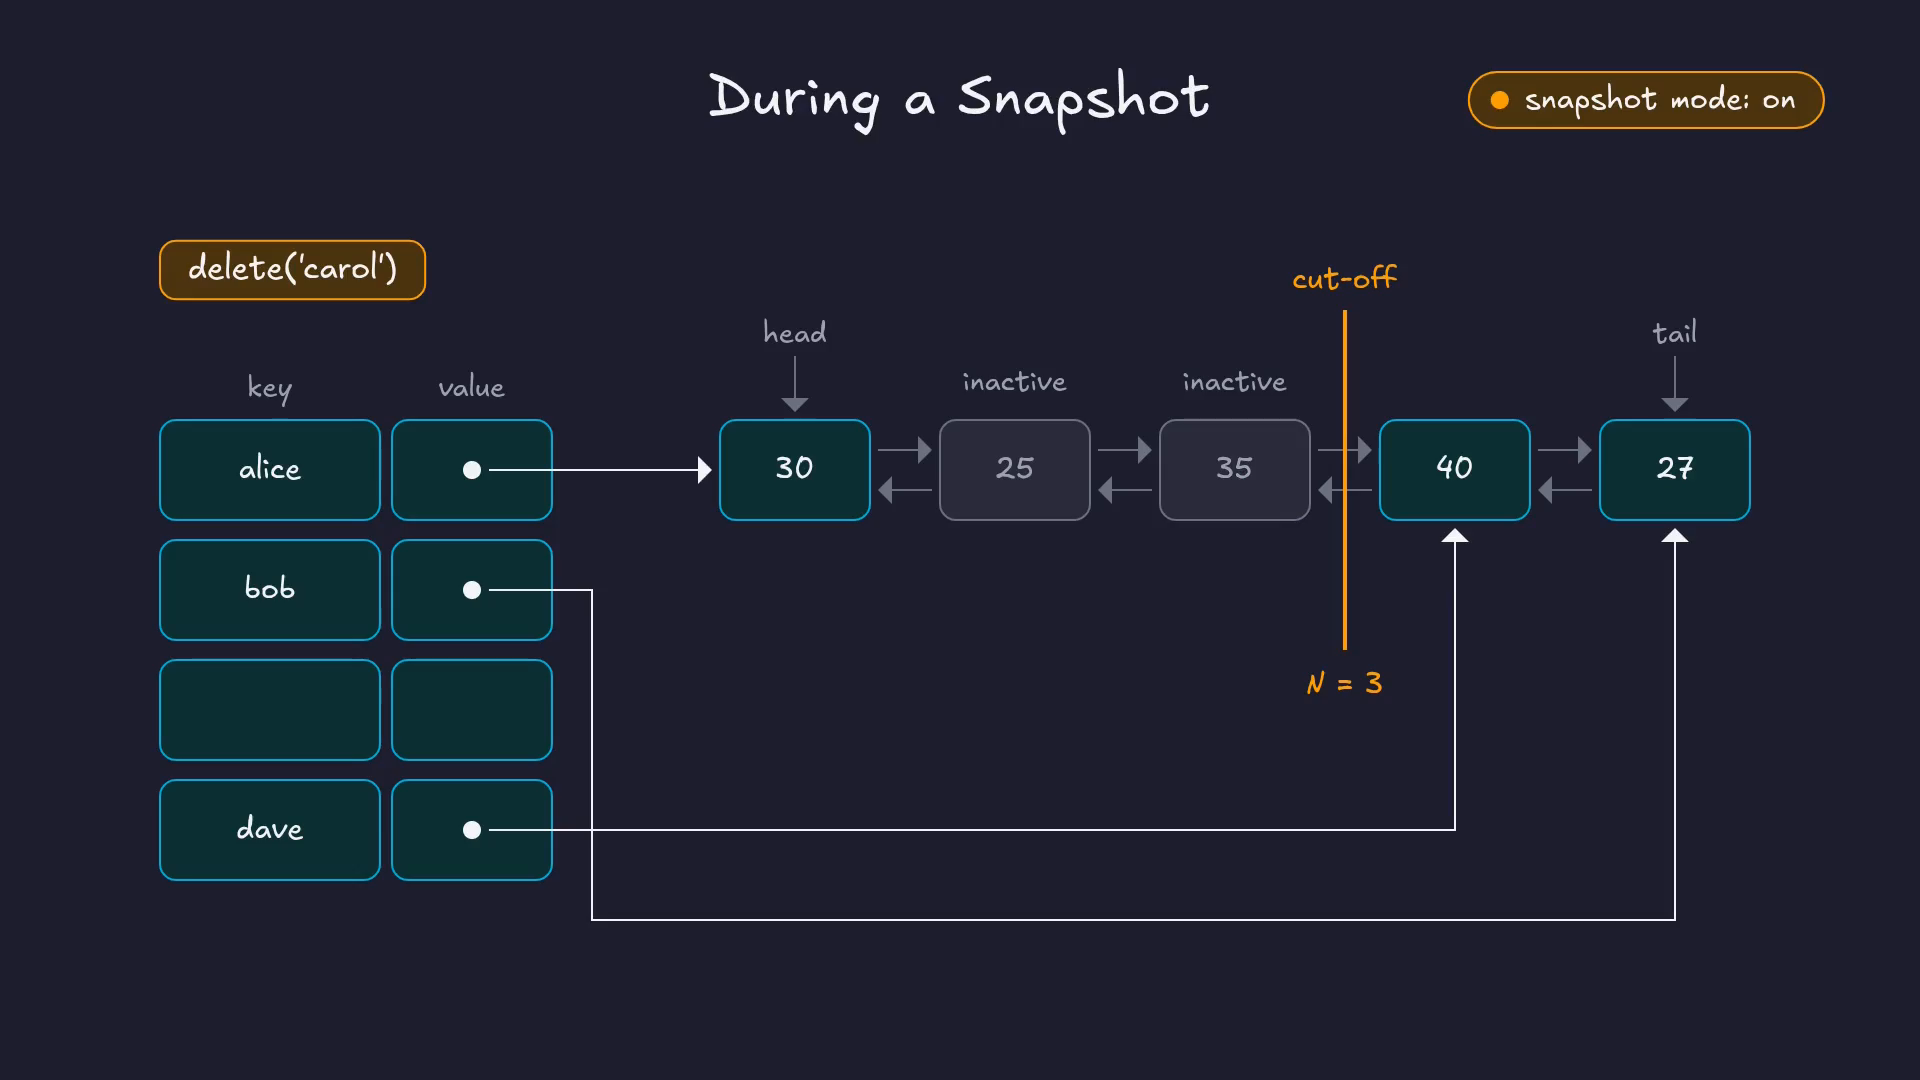Click the arrowhead pointing up into node 40

pos(1455,536)
